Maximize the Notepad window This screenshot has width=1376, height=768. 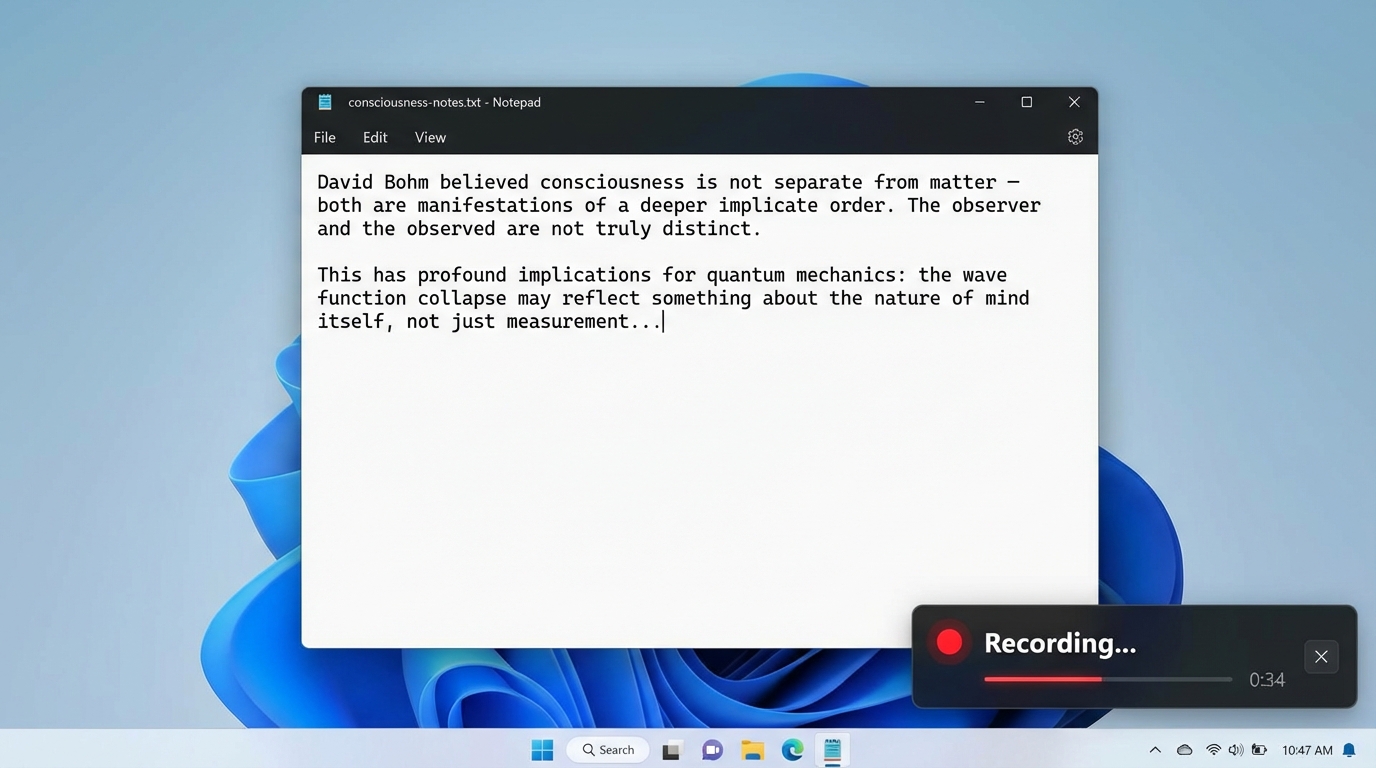(1027, 102)
